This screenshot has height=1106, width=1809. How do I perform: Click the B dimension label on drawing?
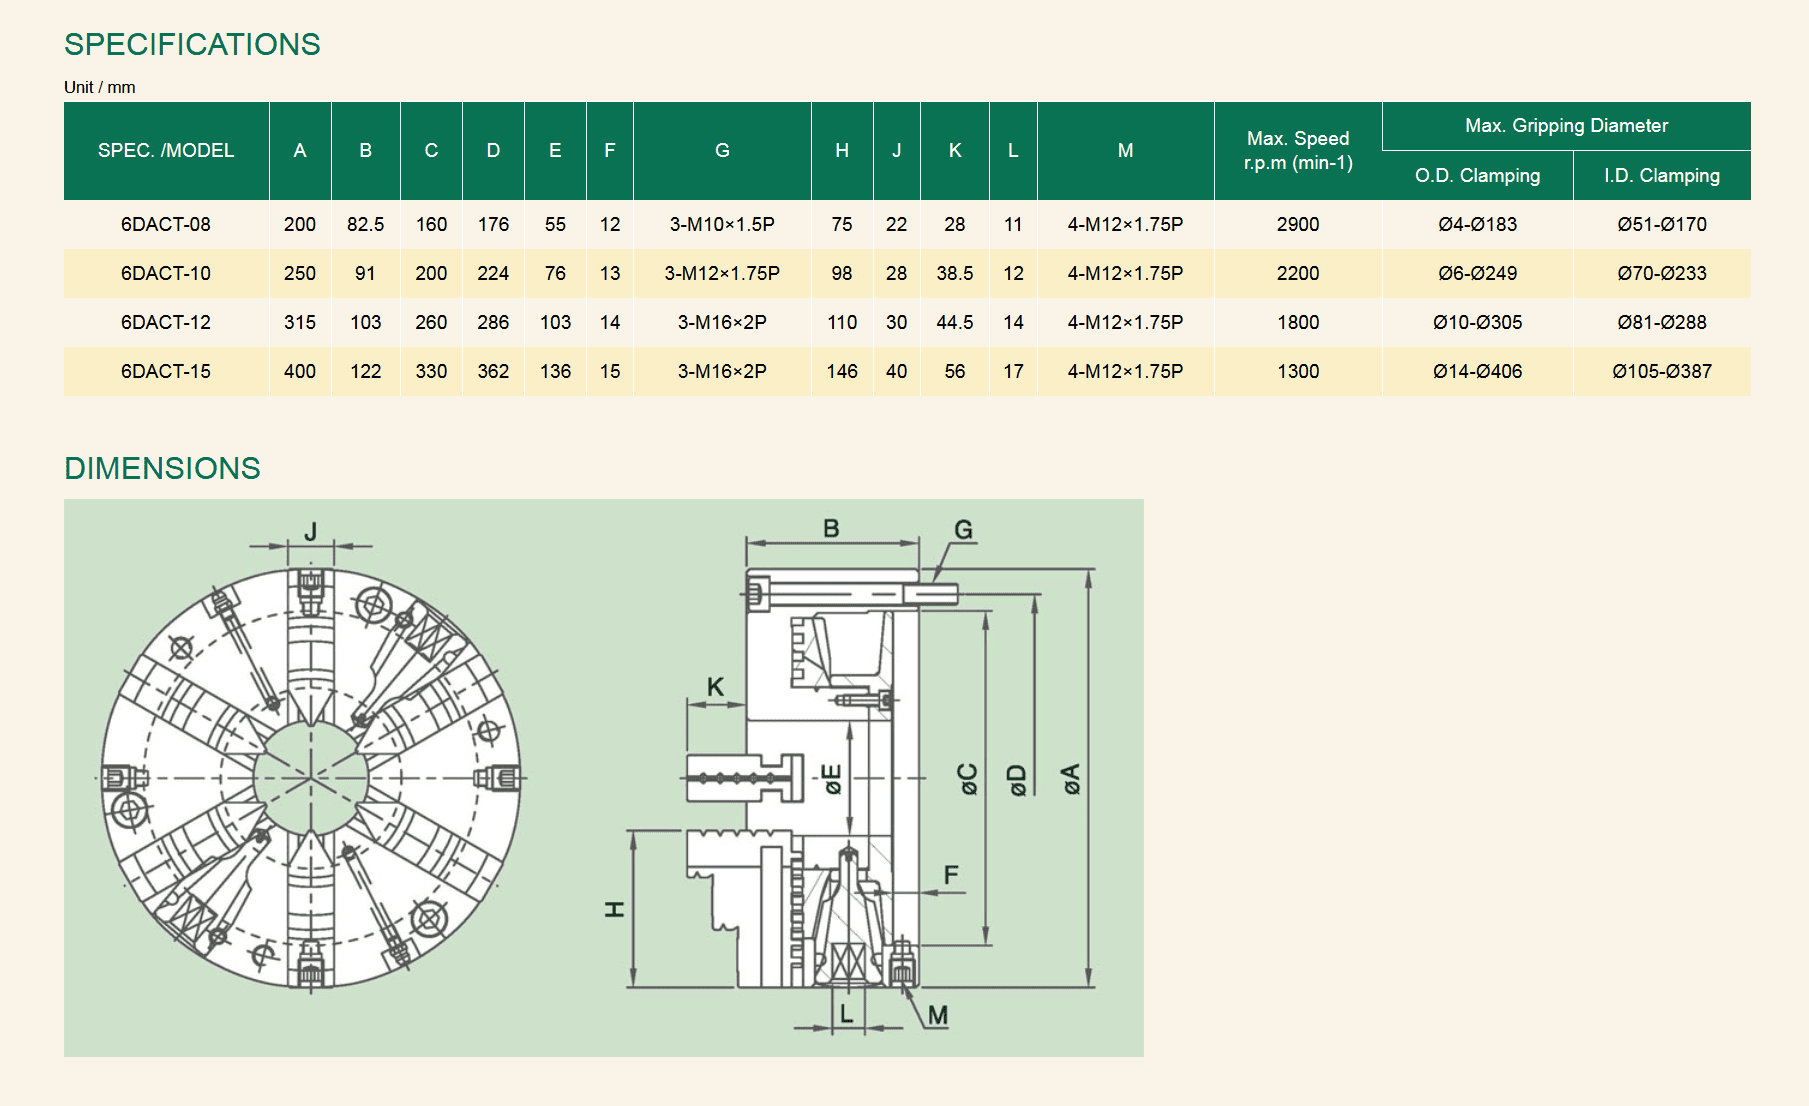[x=831, y=528]
